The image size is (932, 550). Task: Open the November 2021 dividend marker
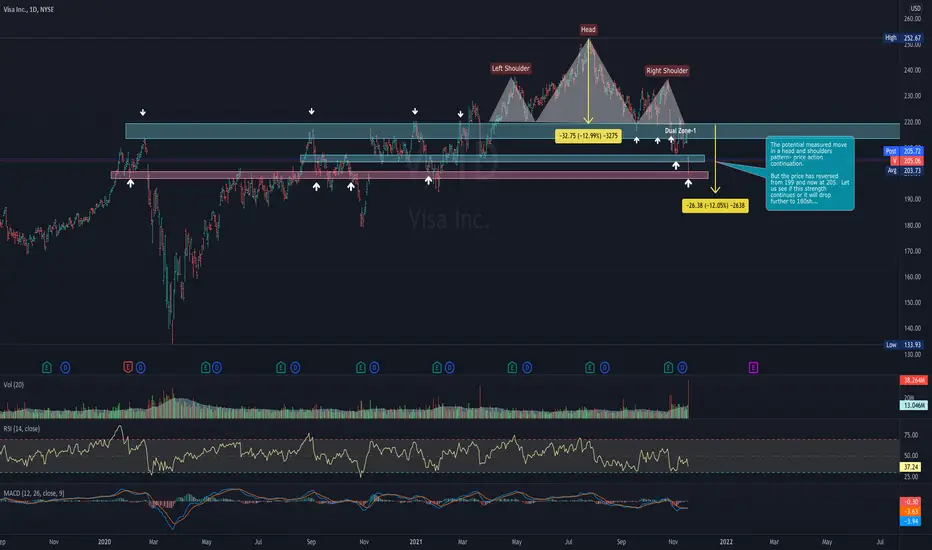682,367
